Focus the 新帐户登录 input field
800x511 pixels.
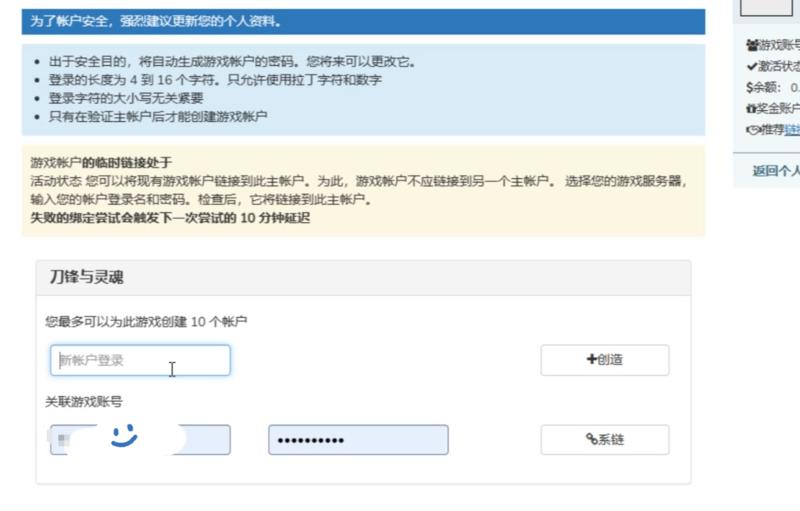140,361
